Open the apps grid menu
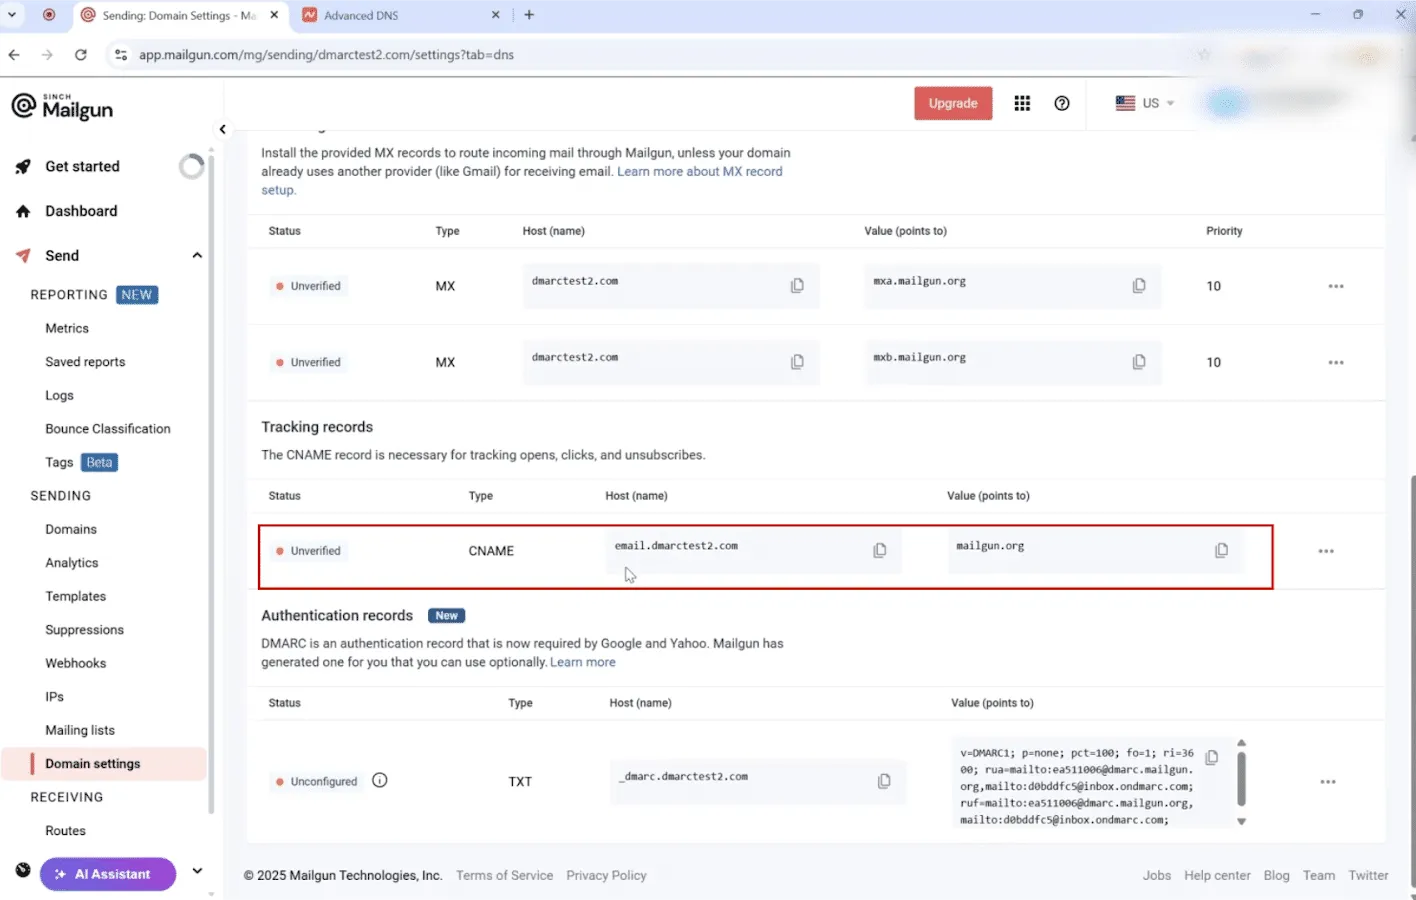This screenshot has width=1416, height=900. pos(1022,103)
